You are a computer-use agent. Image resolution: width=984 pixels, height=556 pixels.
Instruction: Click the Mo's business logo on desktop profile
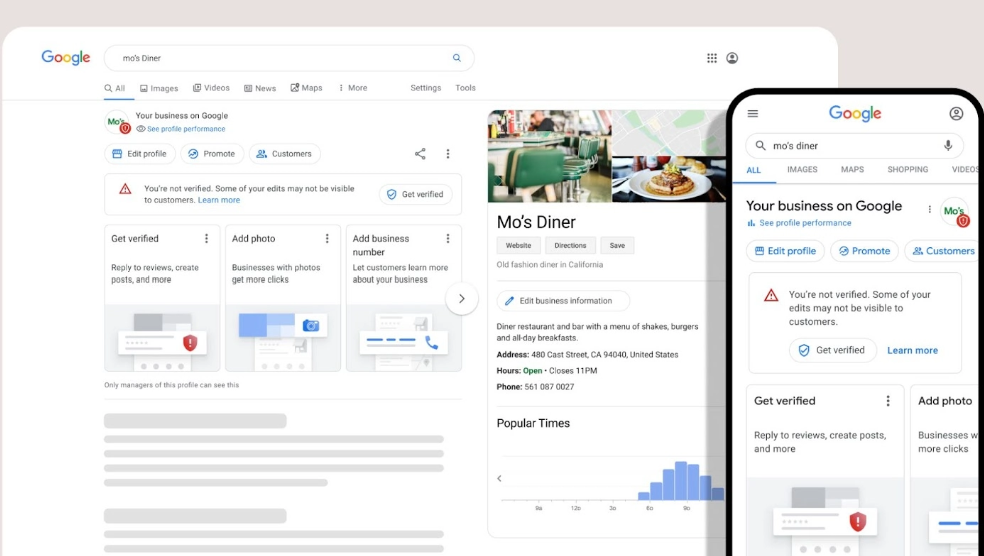coord(117,122)
